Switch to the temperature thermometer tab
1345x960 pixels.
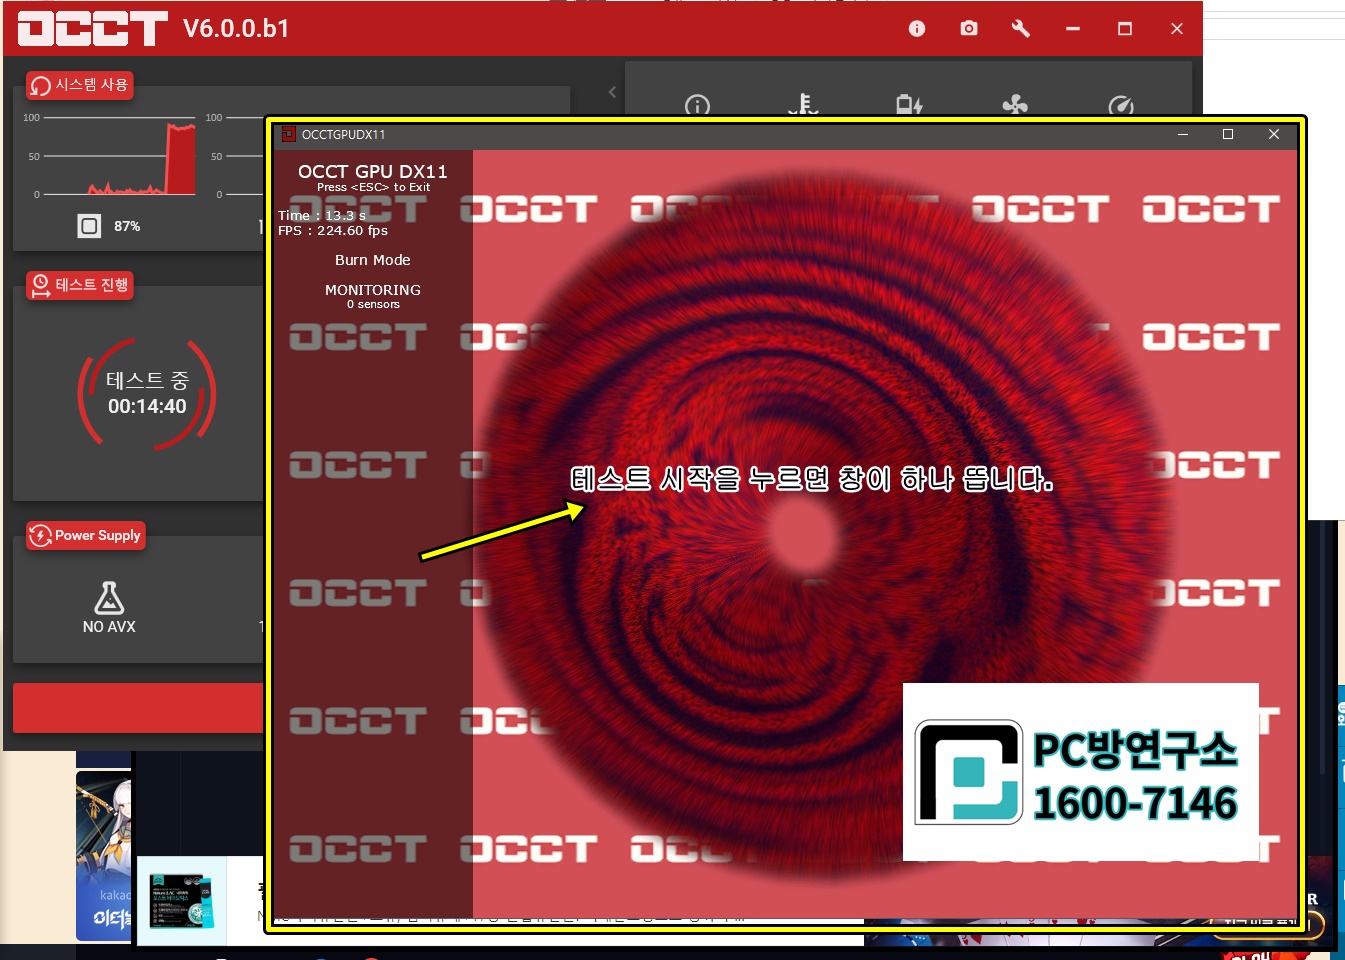click(x=803, y=105)
